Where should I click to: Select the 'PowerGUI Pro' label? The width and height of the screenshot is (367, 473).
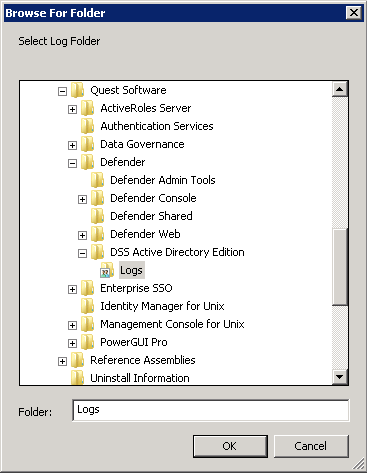pyautogui.click(x=134, y=342)
